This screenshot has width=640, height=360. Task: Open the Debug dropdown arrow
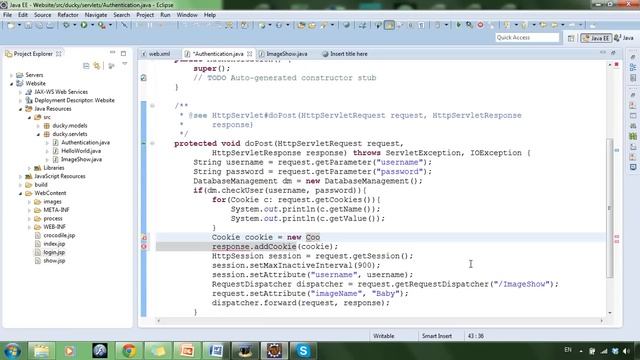(x=74, y=25)
